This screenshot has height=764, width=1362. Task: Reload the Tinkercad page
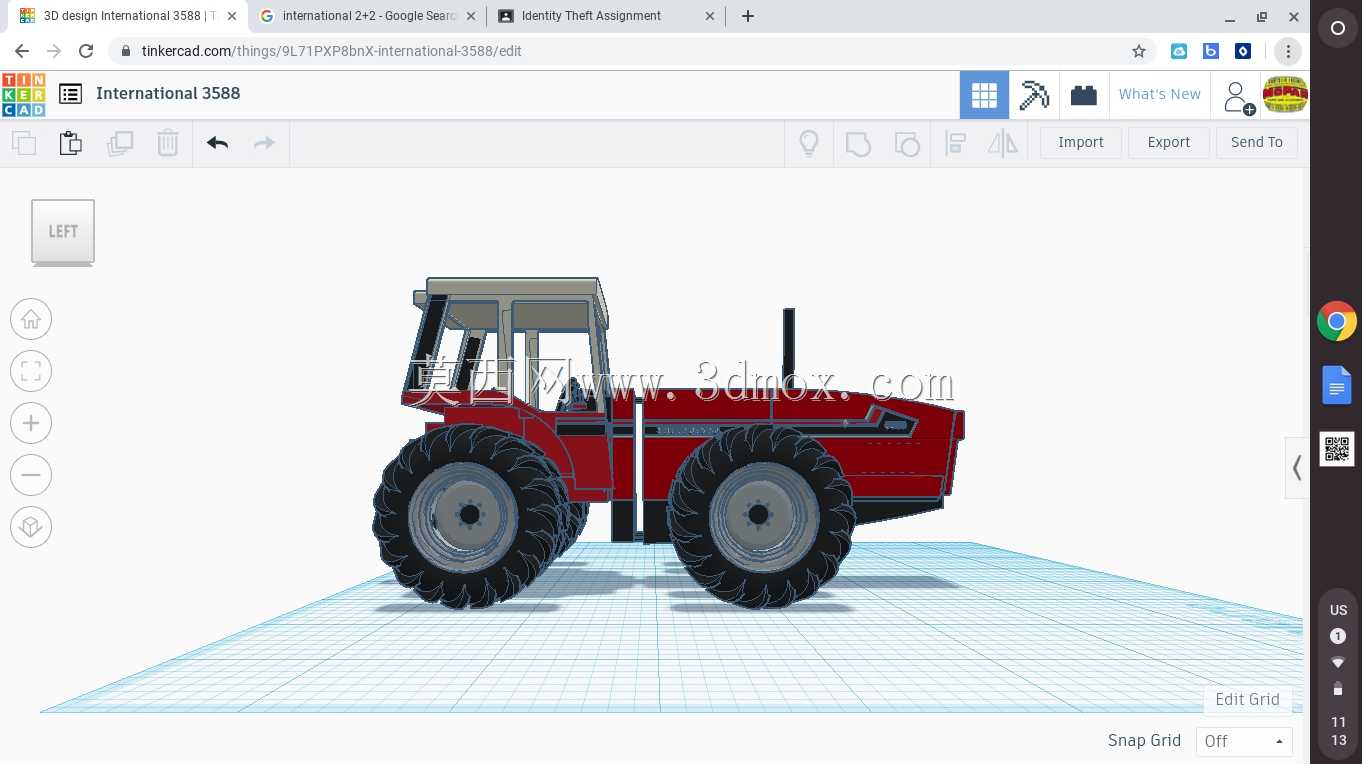(x=86, y=51)
